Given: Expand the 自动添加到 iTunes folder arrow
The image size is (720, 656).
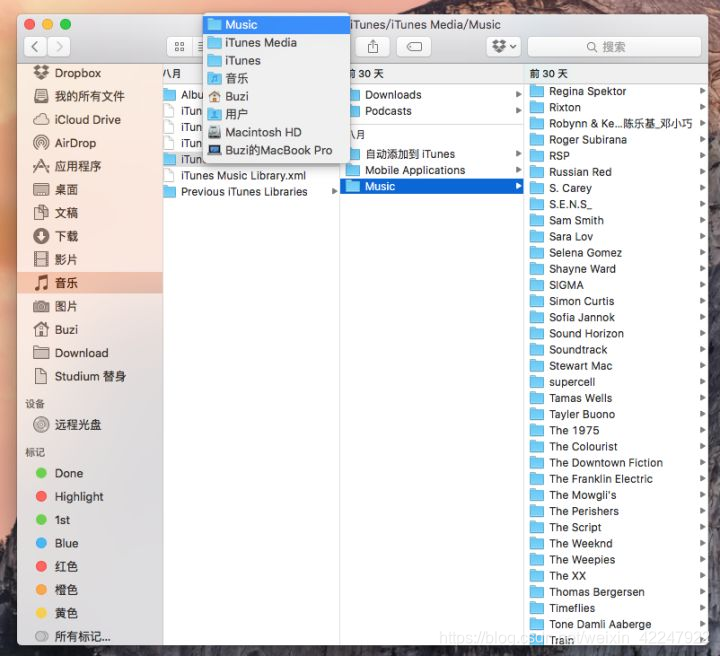Looking at the screenshot, I should tap(518, 154).
